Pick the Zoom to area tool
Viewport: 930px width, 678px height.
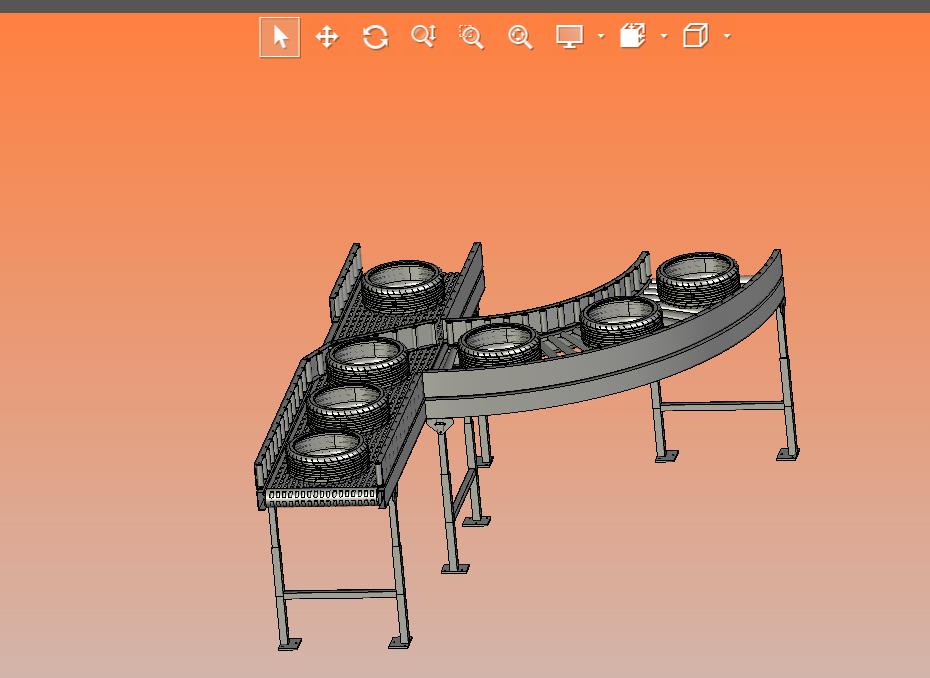tap(472, 37)
